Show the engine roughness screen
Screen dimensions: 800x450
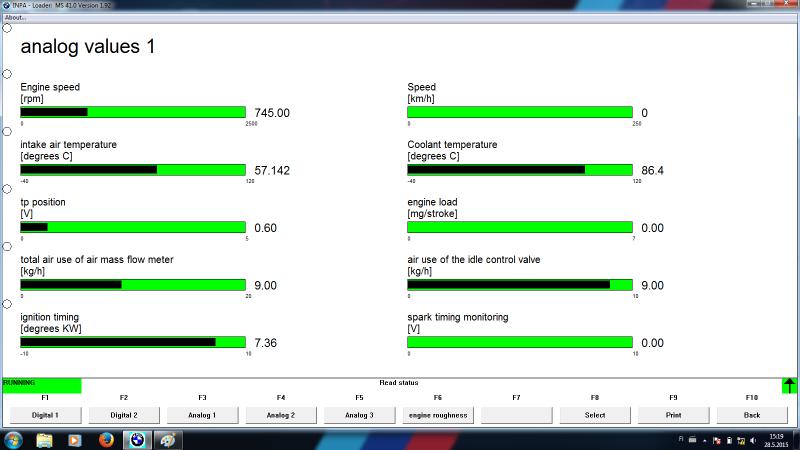coord(438,414)
